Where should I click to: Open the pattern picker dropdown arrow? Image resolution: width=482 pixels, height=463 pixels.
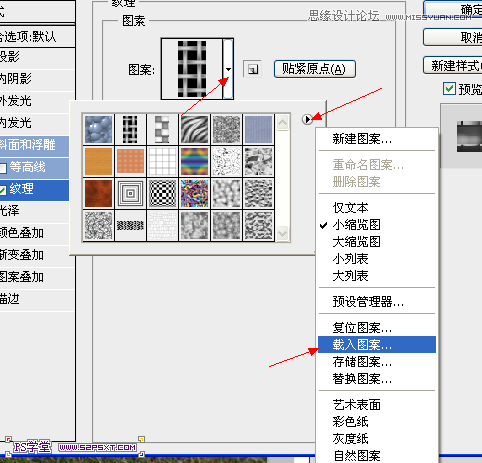click(x=228, y=69)
